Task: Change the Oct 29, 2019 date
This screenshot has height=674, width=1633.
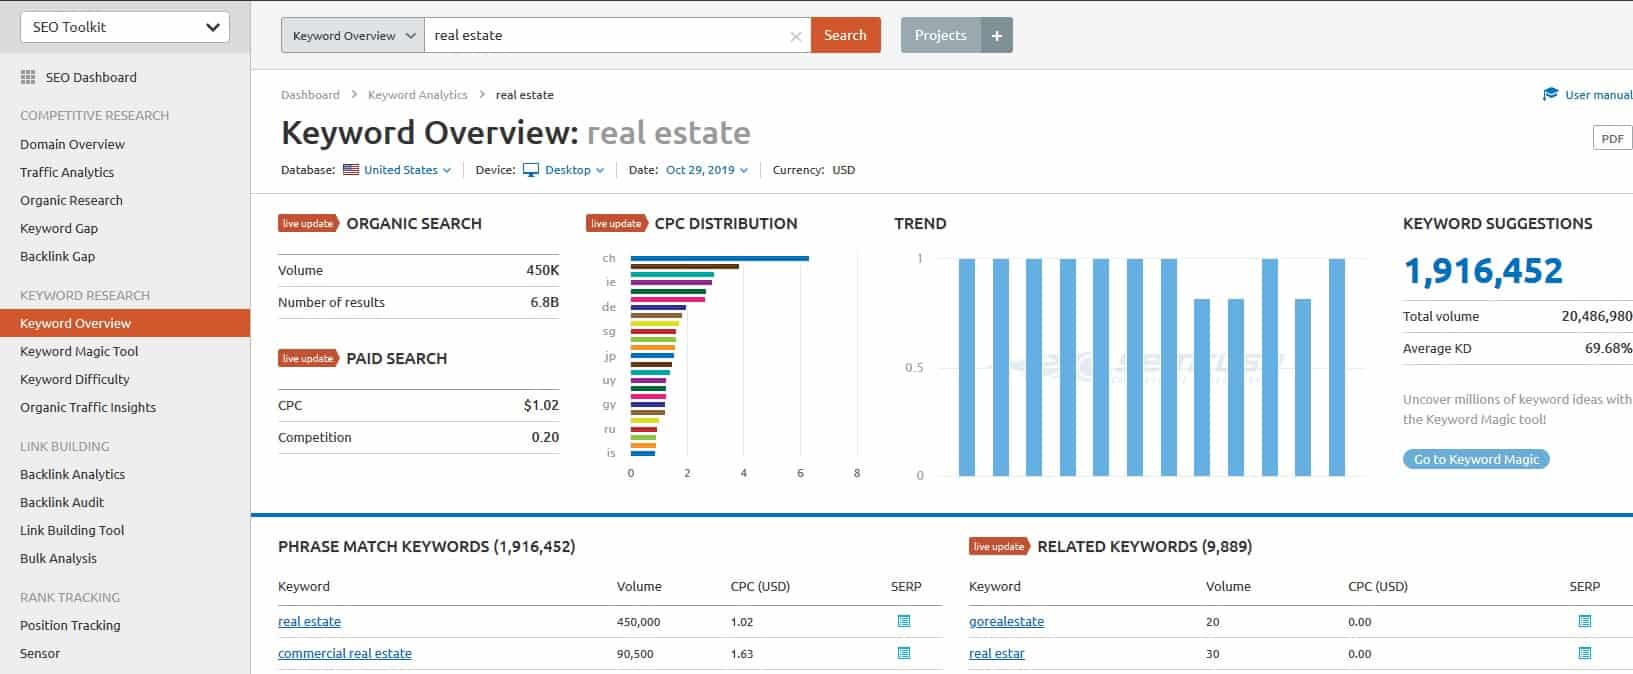Action: click(706, 170)
